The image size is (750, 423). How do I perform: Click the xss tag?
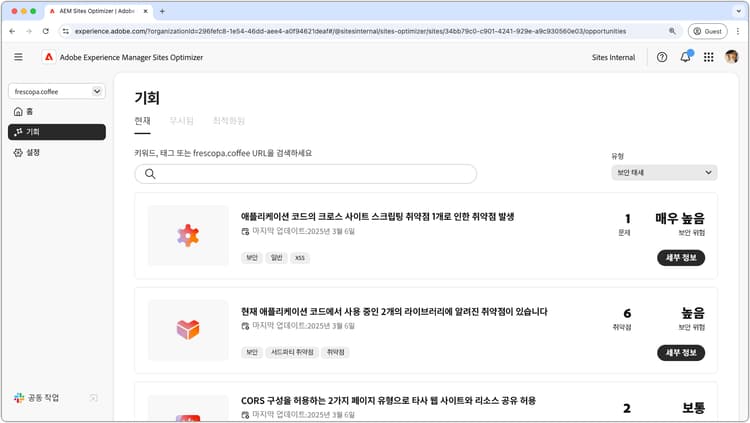(300, 258)
